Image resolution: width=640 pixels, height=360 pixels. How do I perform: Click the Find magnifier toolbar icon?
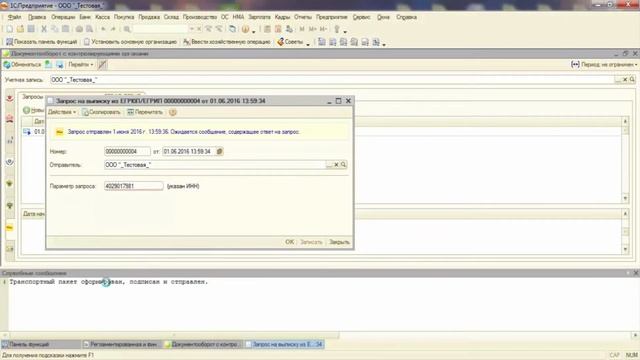pos(127,29)
